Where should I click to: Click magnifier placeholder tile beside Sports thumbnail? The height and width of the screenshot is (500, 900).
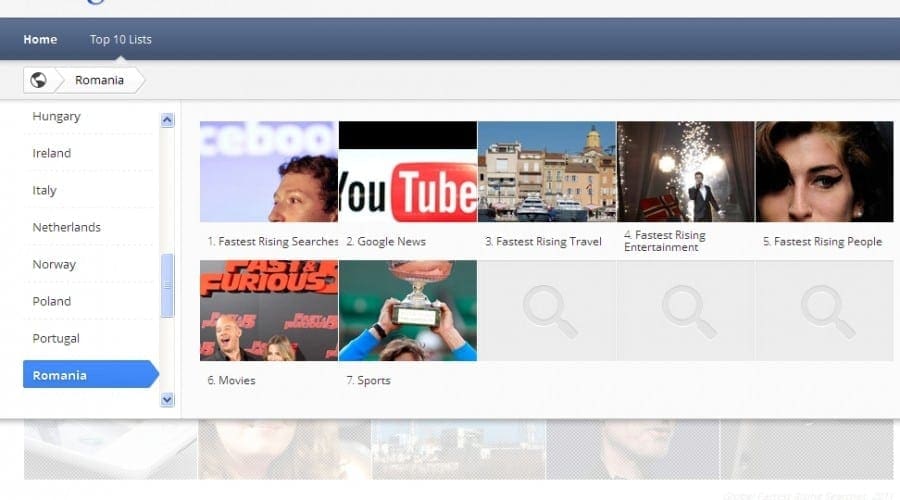547,311
